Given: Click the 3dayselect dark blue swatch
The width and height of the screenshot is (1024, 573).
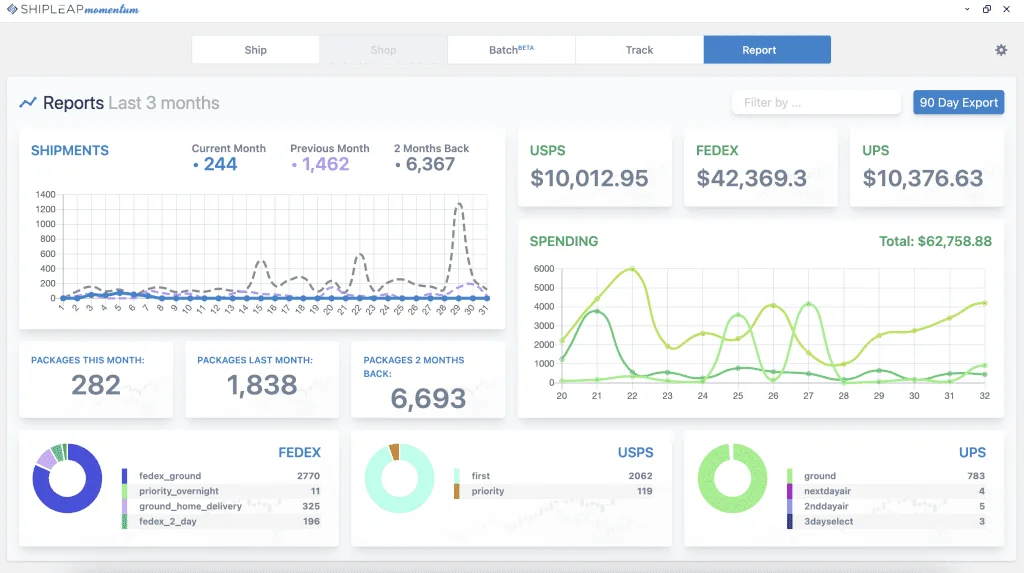Looking at the screenshot, I should [790, 521].
